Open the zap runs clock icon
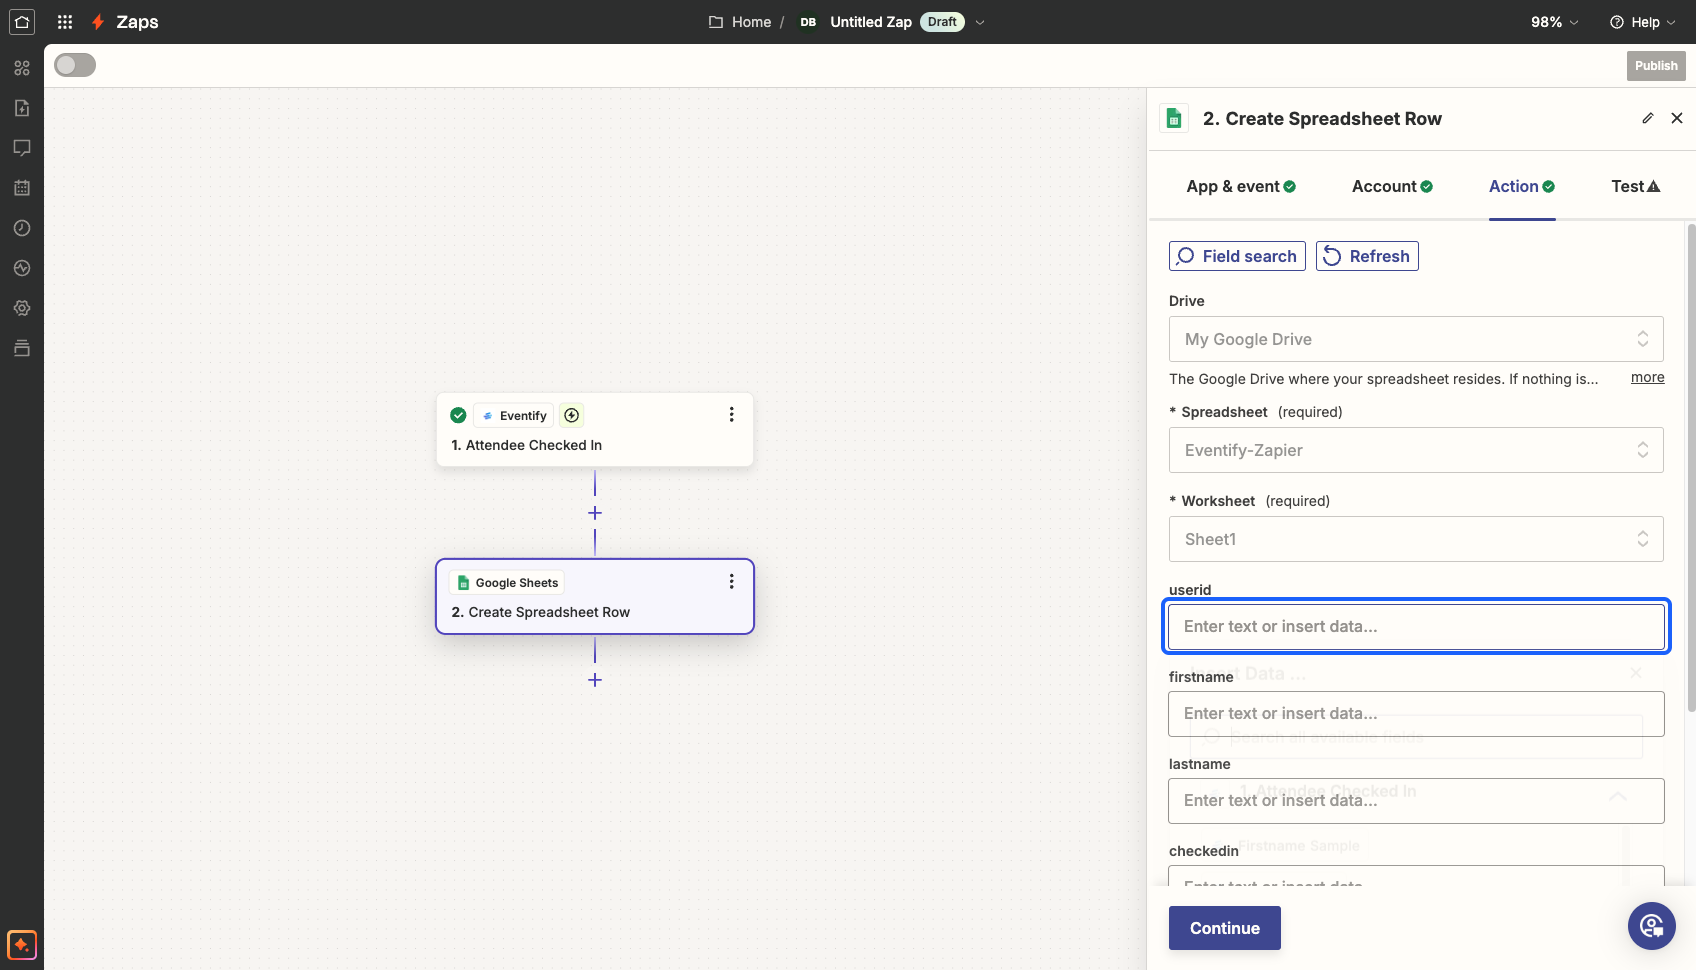The width and height of the screenshot is (1696, 970). (22, 228)
